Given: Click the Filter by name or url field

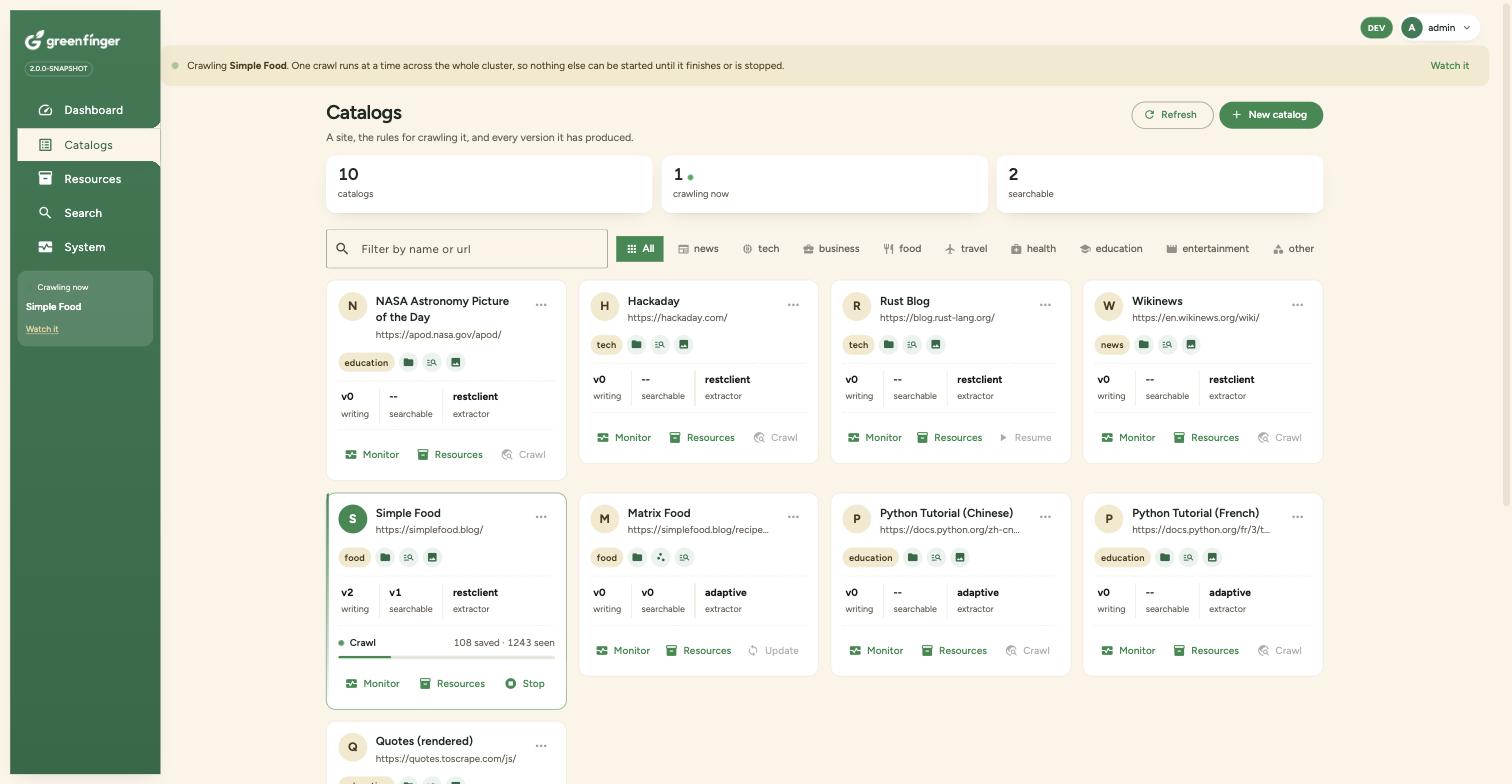Looking at the screenshot, I should 467,249.
